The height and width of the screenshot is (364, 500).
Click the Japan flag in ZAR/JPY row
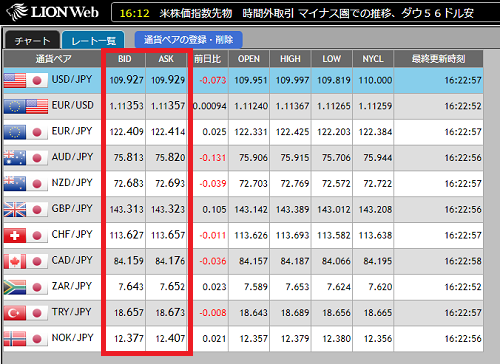[37, 287]
